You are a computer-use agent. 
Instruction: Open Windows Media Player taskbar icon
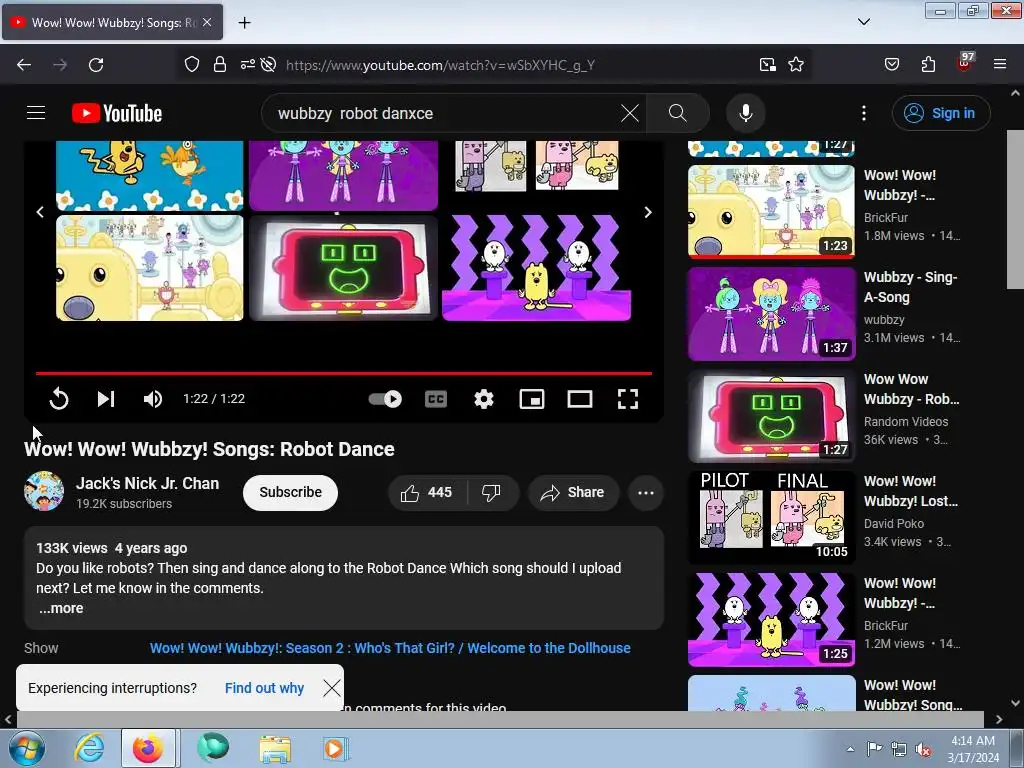(336, 748)
